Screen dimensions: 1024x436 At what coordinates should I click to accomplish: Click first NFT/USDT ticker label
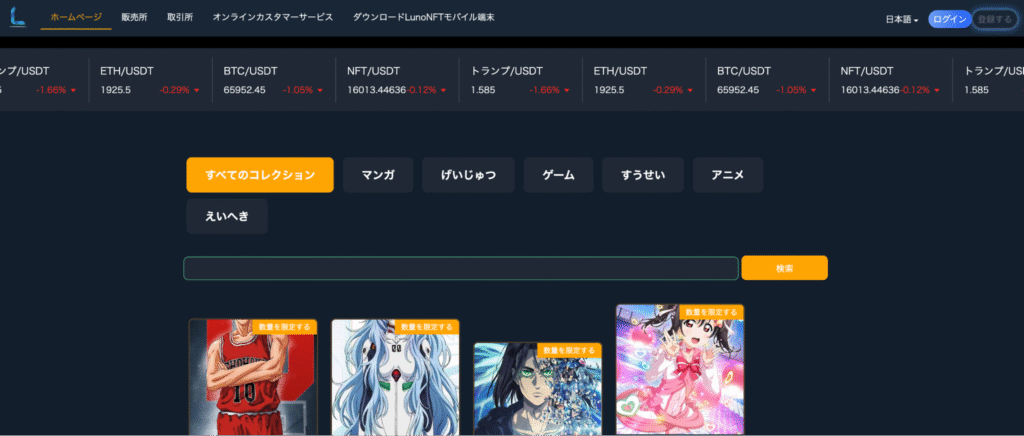[x=374, y=70]
